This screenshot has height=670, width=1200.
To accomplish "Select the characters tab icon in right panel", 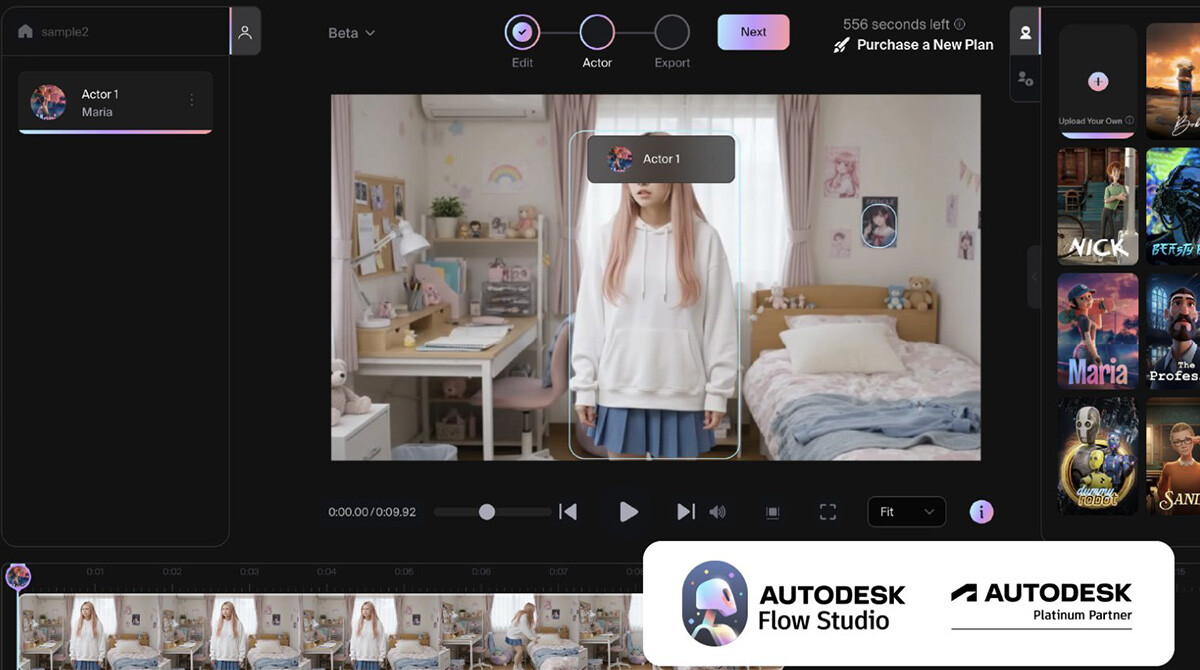I will coord(1025,32).
